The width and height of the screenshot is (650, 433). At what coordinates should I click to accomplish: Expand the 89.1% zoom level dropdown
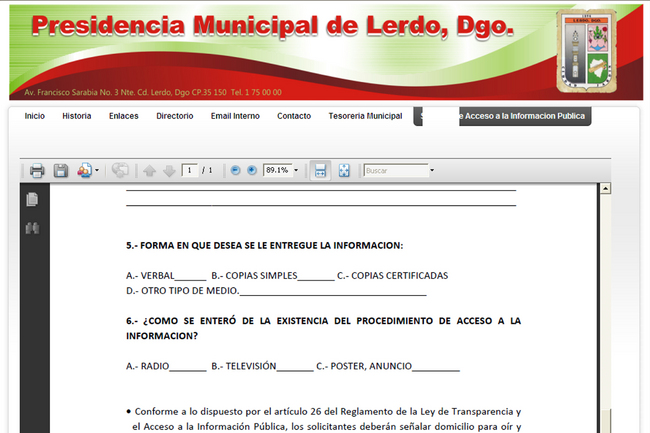pos(296,171)
